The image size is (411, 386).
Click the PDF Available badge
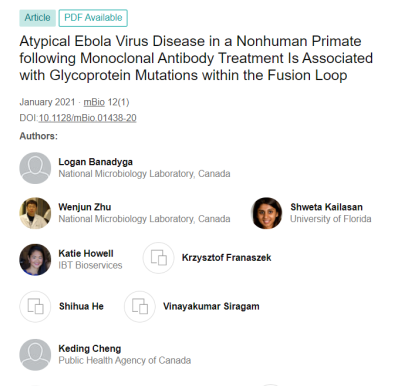tap(93, 18)
